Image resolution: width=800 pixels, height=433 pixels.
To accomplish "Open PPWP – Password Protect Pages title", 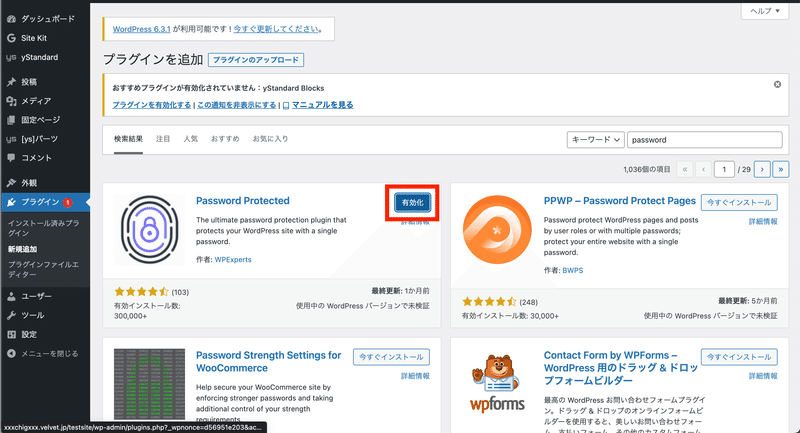I will coord(619,201).
